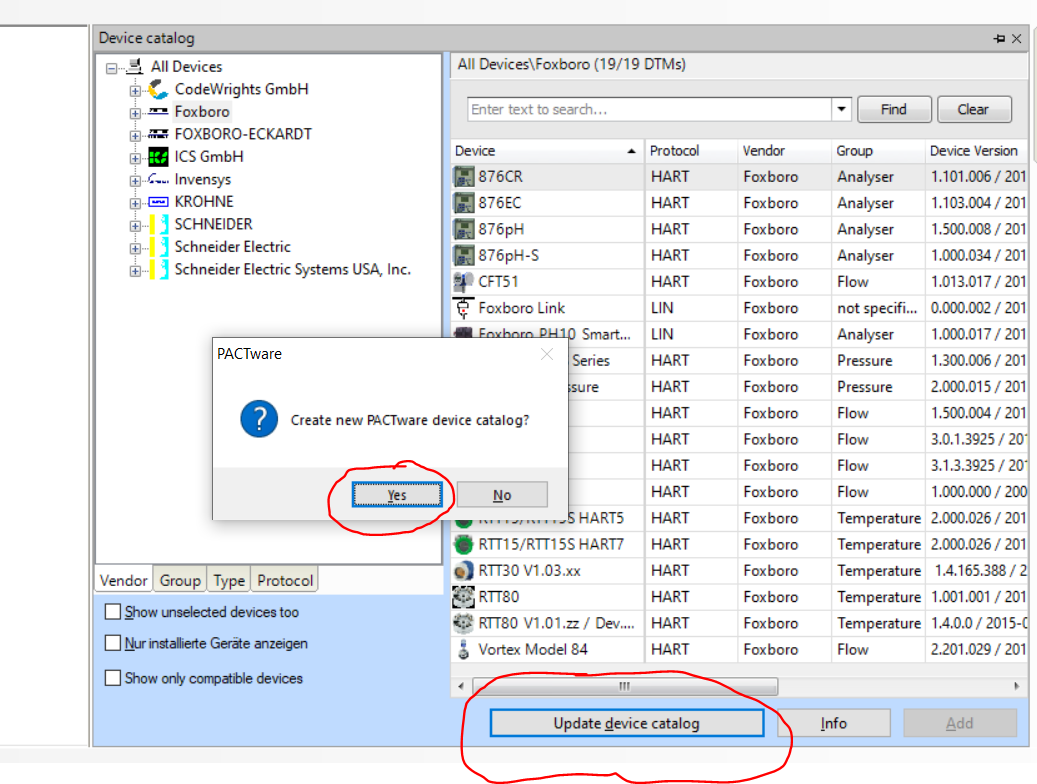Expand the Foxboro tree node
The image size is (1037, 784).
(135, 113)
